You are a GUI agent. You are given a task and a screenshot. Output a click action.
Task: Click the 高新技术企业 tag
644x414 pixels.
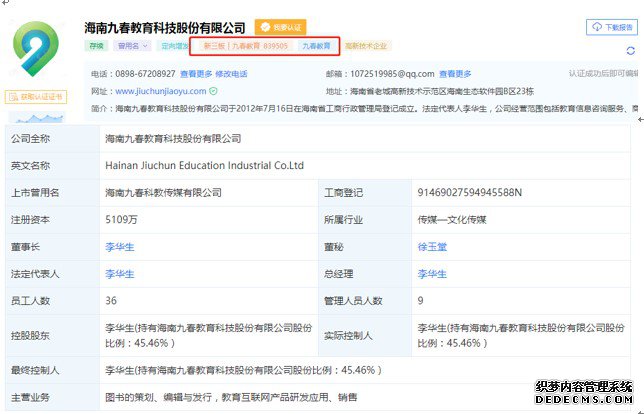pos(366,46)
